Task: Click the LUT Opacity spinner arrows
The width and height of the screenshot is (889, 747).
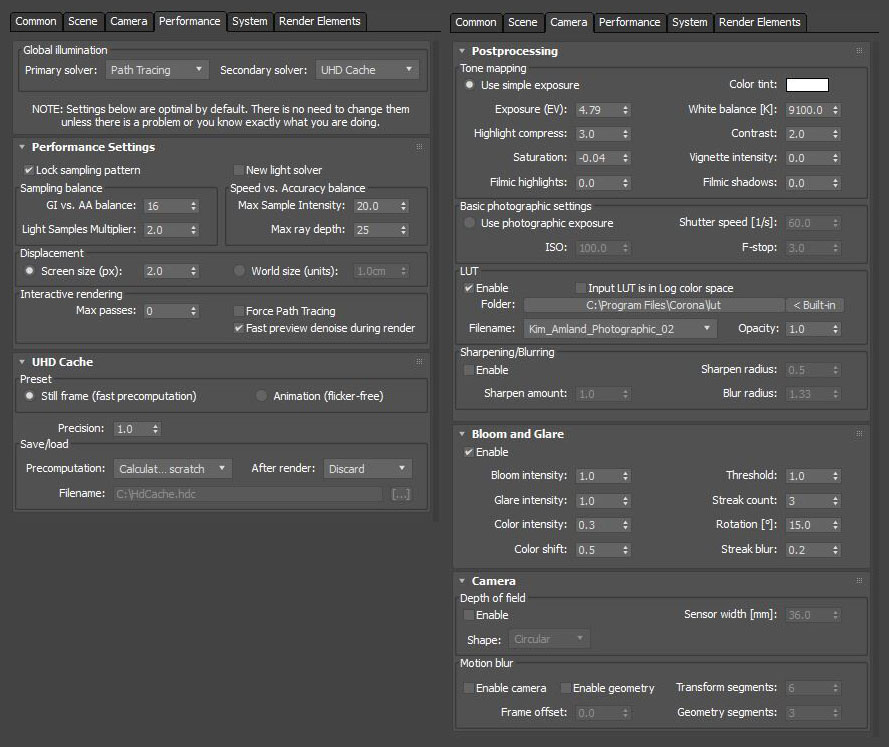Action: 835,329
